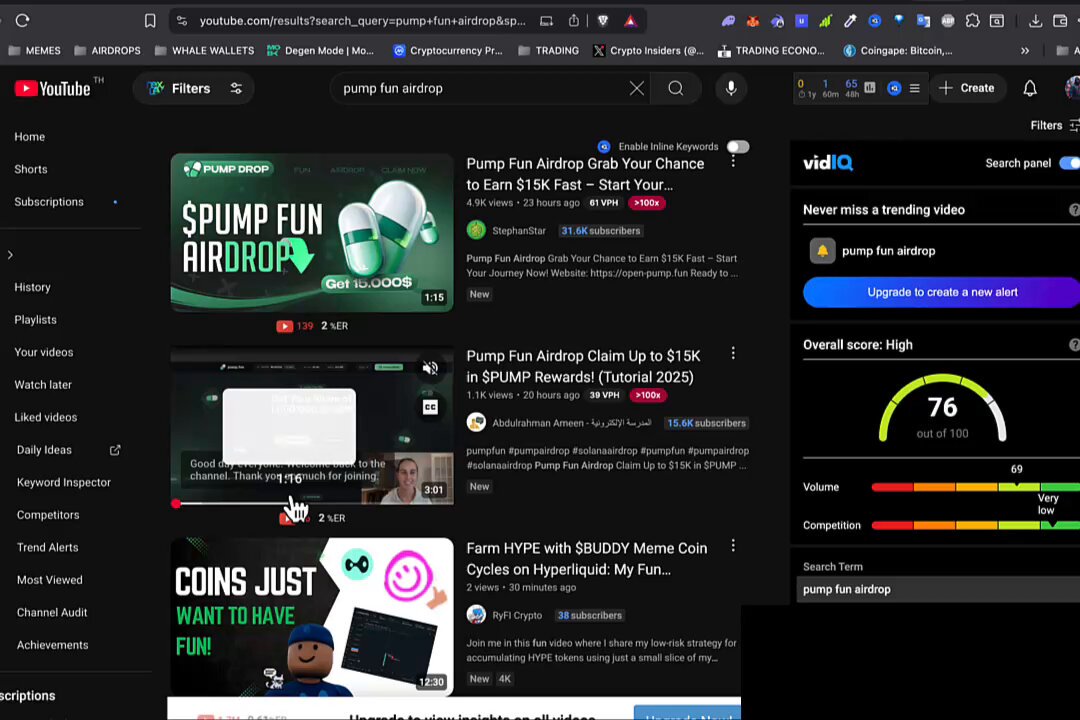The image size is (1080, 720).
Task: Open the Brave wallet icon in the toolbar
Action: coord(1060,21)
